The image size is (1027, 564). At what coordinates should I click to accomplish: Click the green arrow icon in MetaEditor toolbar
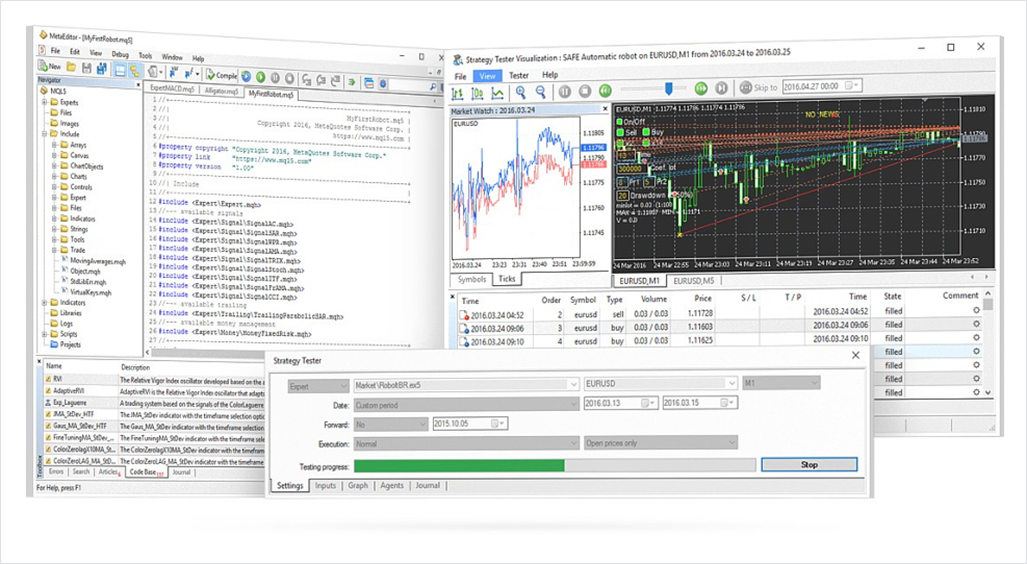point(352,82)
